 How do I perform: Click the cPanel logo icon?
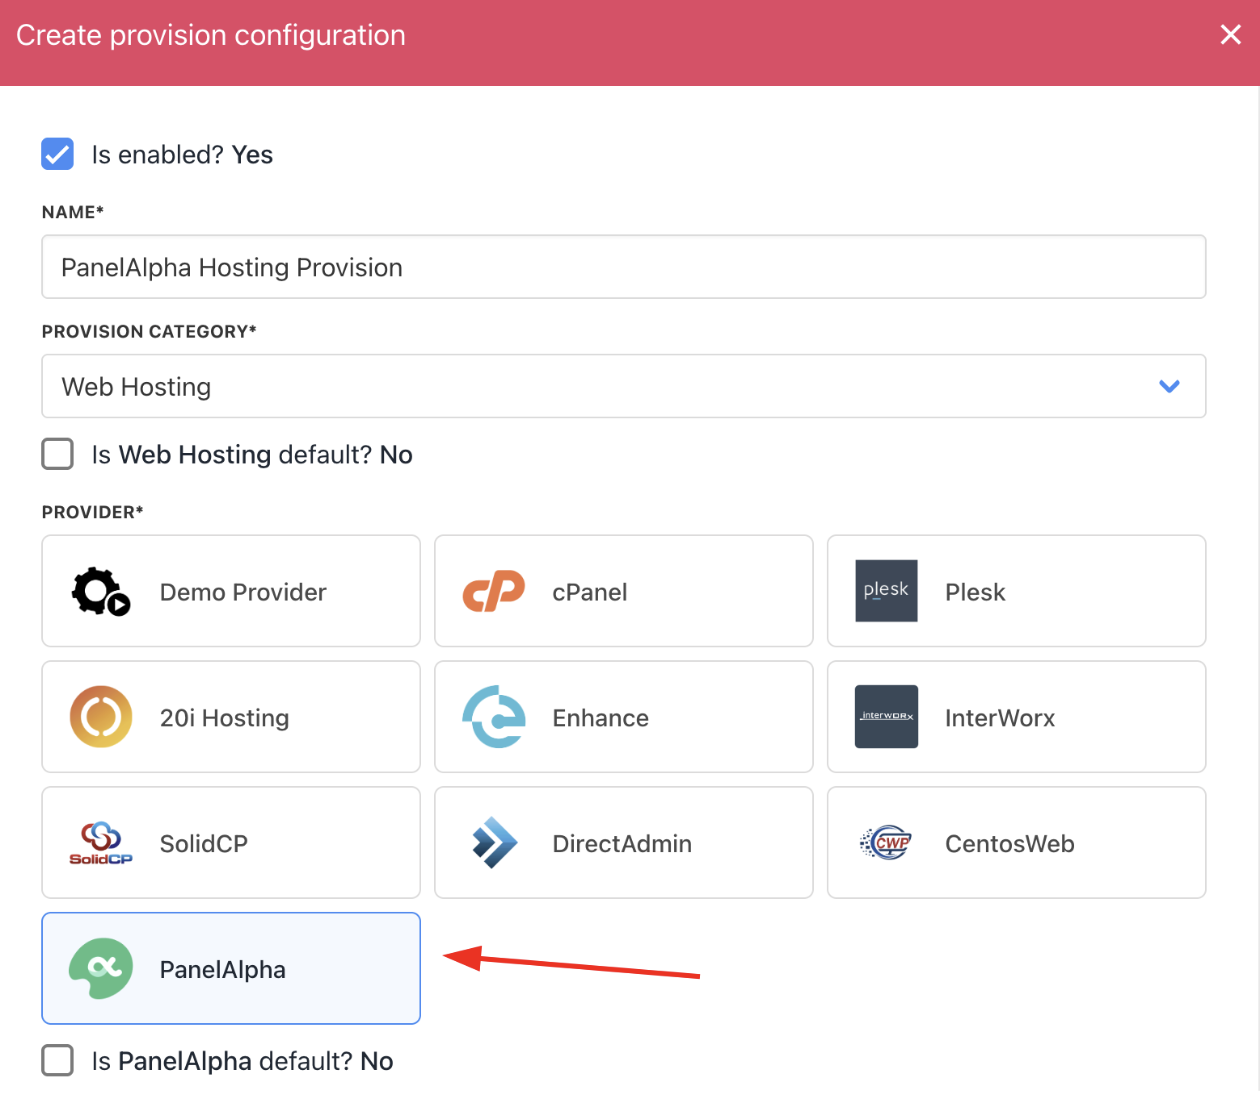pos(494,592)
